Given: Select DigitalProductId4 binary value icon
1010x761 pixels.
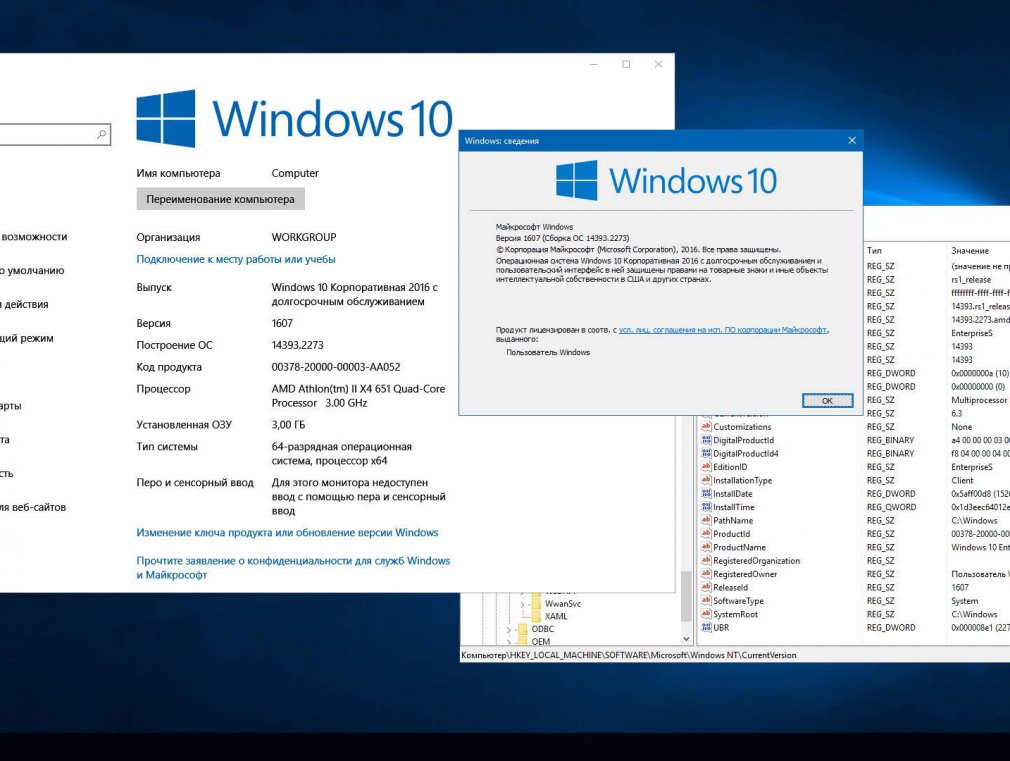Looking at the screenshot, I should [x=706, y=454].
